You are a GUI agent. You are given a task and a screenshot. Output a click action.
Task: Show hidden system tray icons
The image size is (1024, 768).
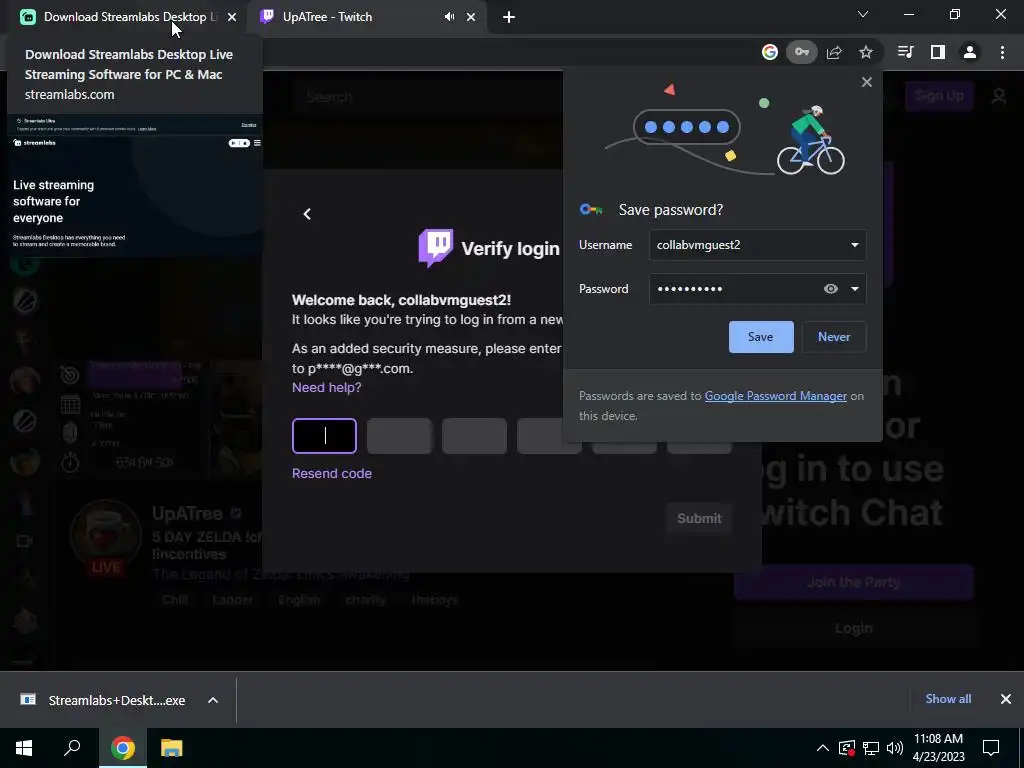823,748
